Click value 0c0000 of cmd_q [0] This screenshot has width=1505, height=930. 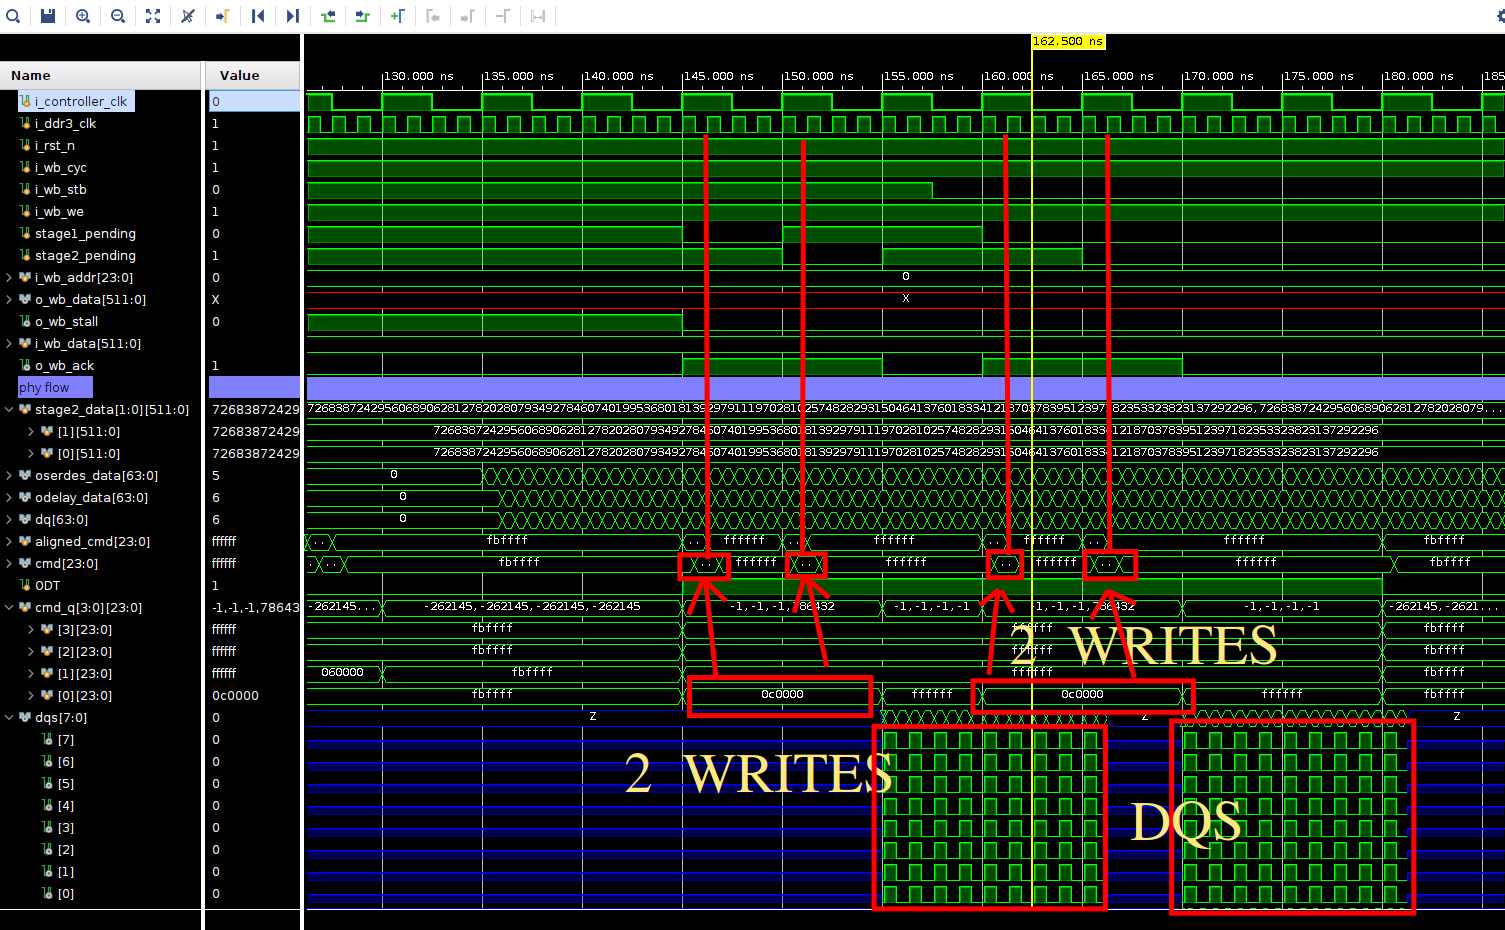[x=235, y=696]
